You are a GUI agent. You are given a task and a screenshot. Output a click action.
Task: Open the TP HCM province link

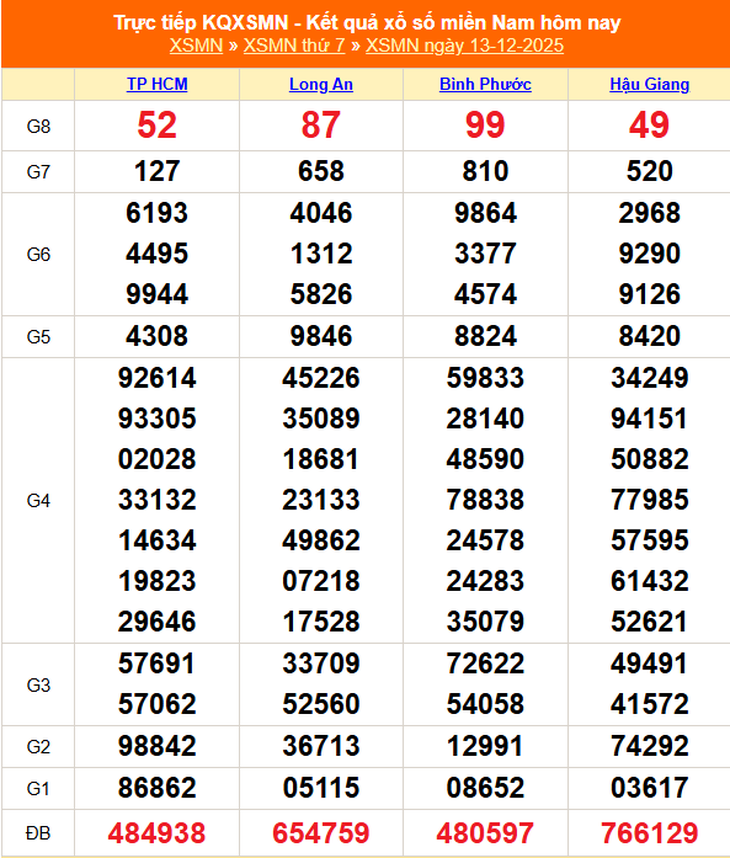pos(157,84)
